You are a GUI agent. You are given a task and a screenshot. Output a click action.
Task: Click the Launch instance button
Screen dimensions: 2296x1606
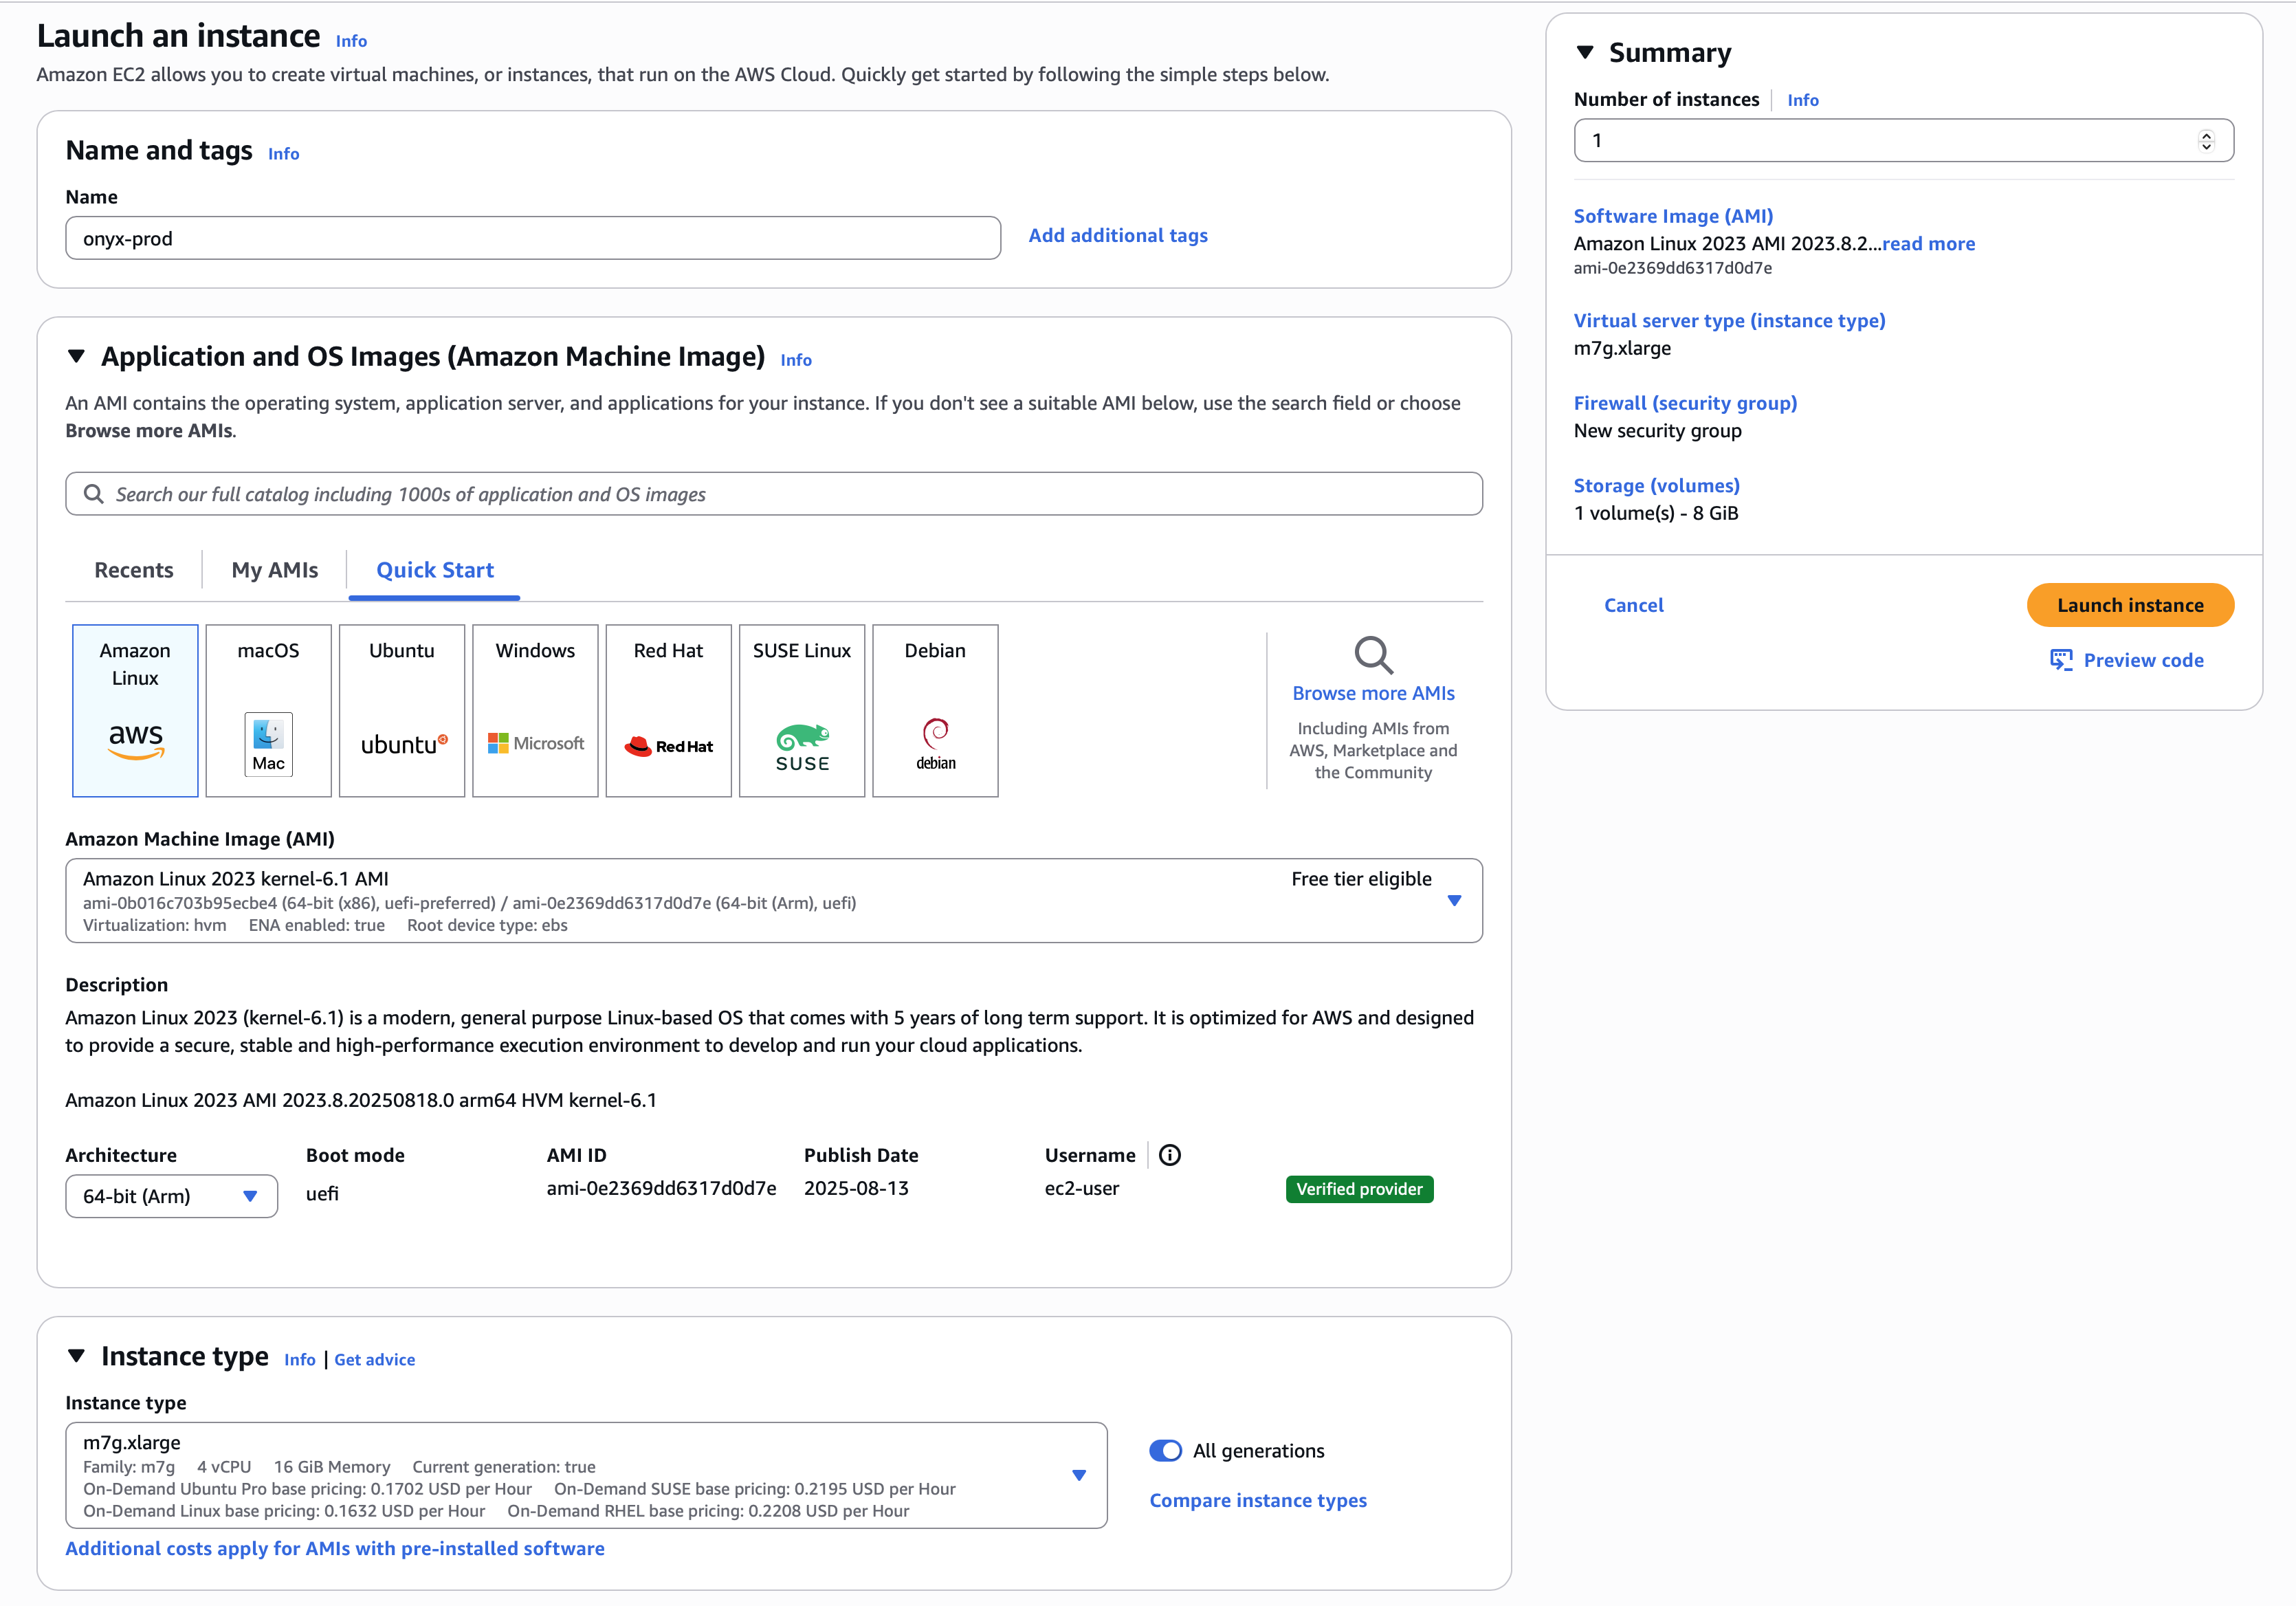[2130, 605]
